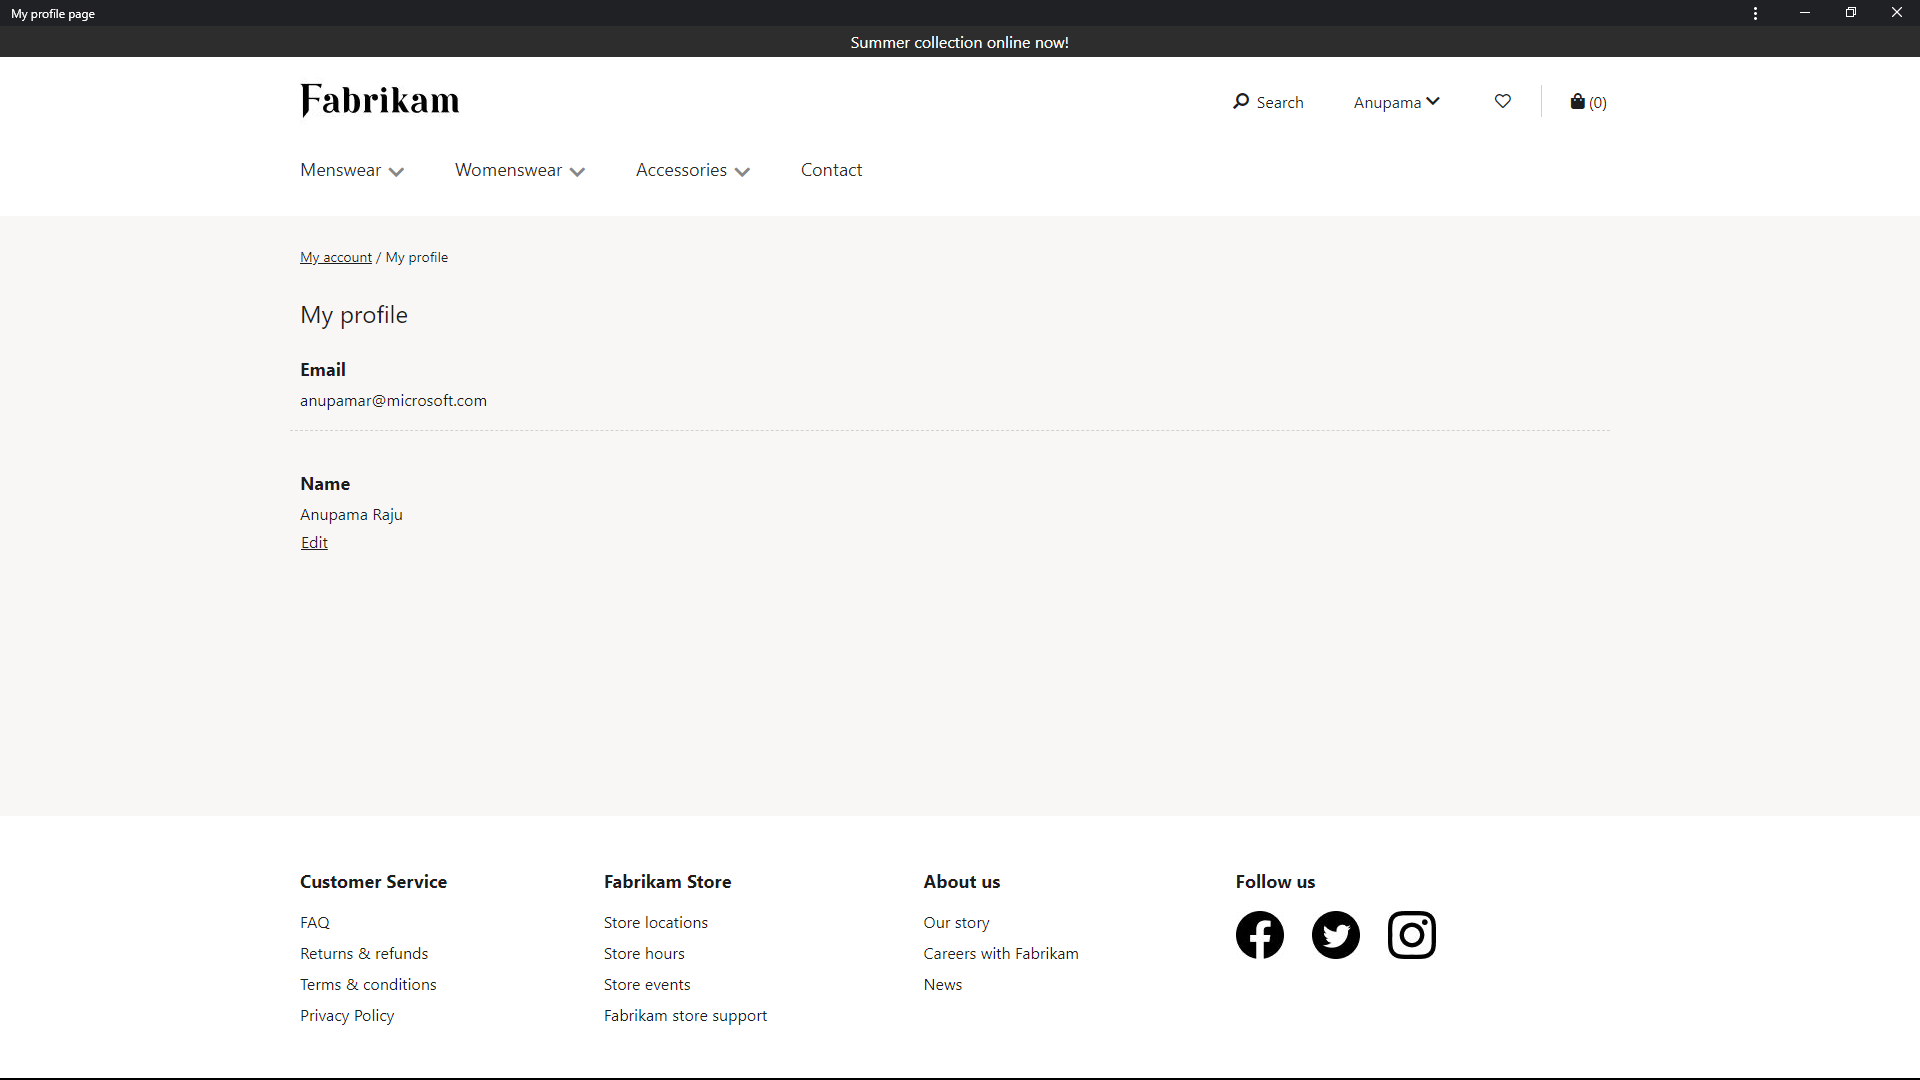This screenshot has width=1920, height=1080.
Task: Click the Privacy Policy link
Action: (347, 1014)
